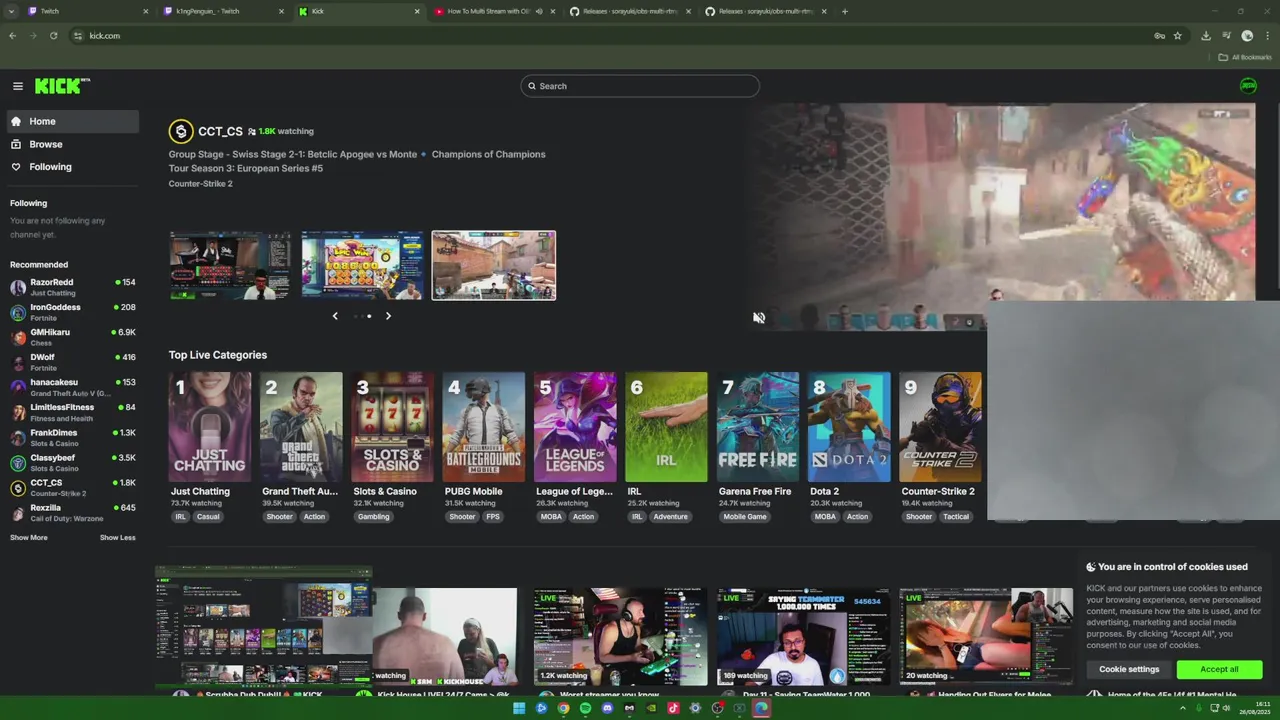Switch to the k1ngPenguin_ Twitch tab
Image resolution: width=1280 pixels, height=720 pixels.
pyautogui.click(x=222, y=11)
